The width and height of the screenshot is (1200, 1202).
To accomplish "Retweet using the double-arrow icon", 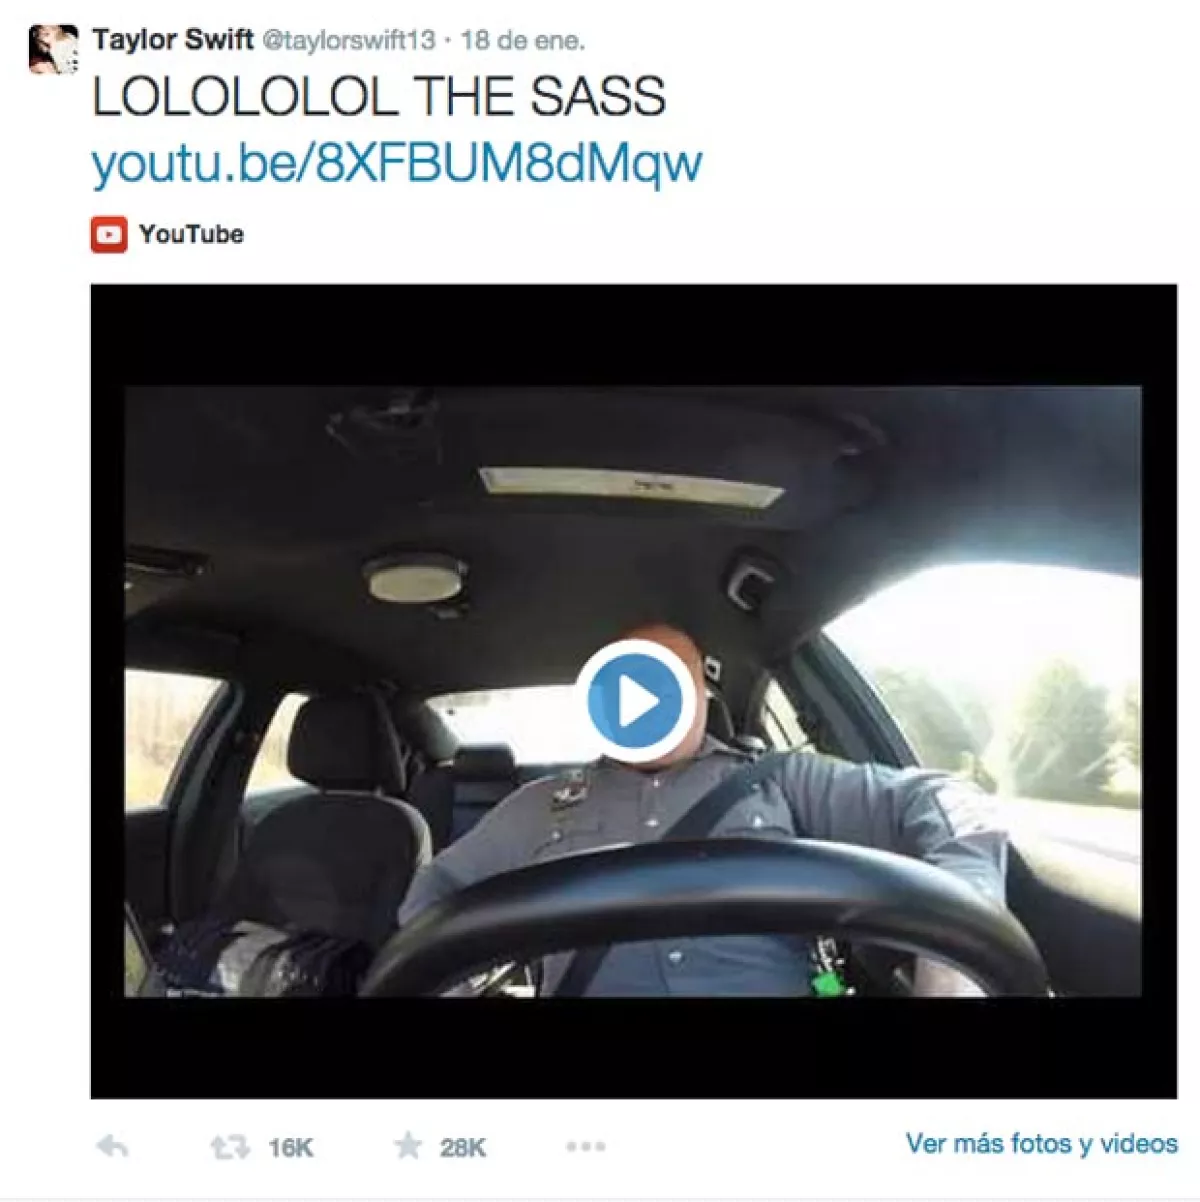I will tap(230, 1147).
